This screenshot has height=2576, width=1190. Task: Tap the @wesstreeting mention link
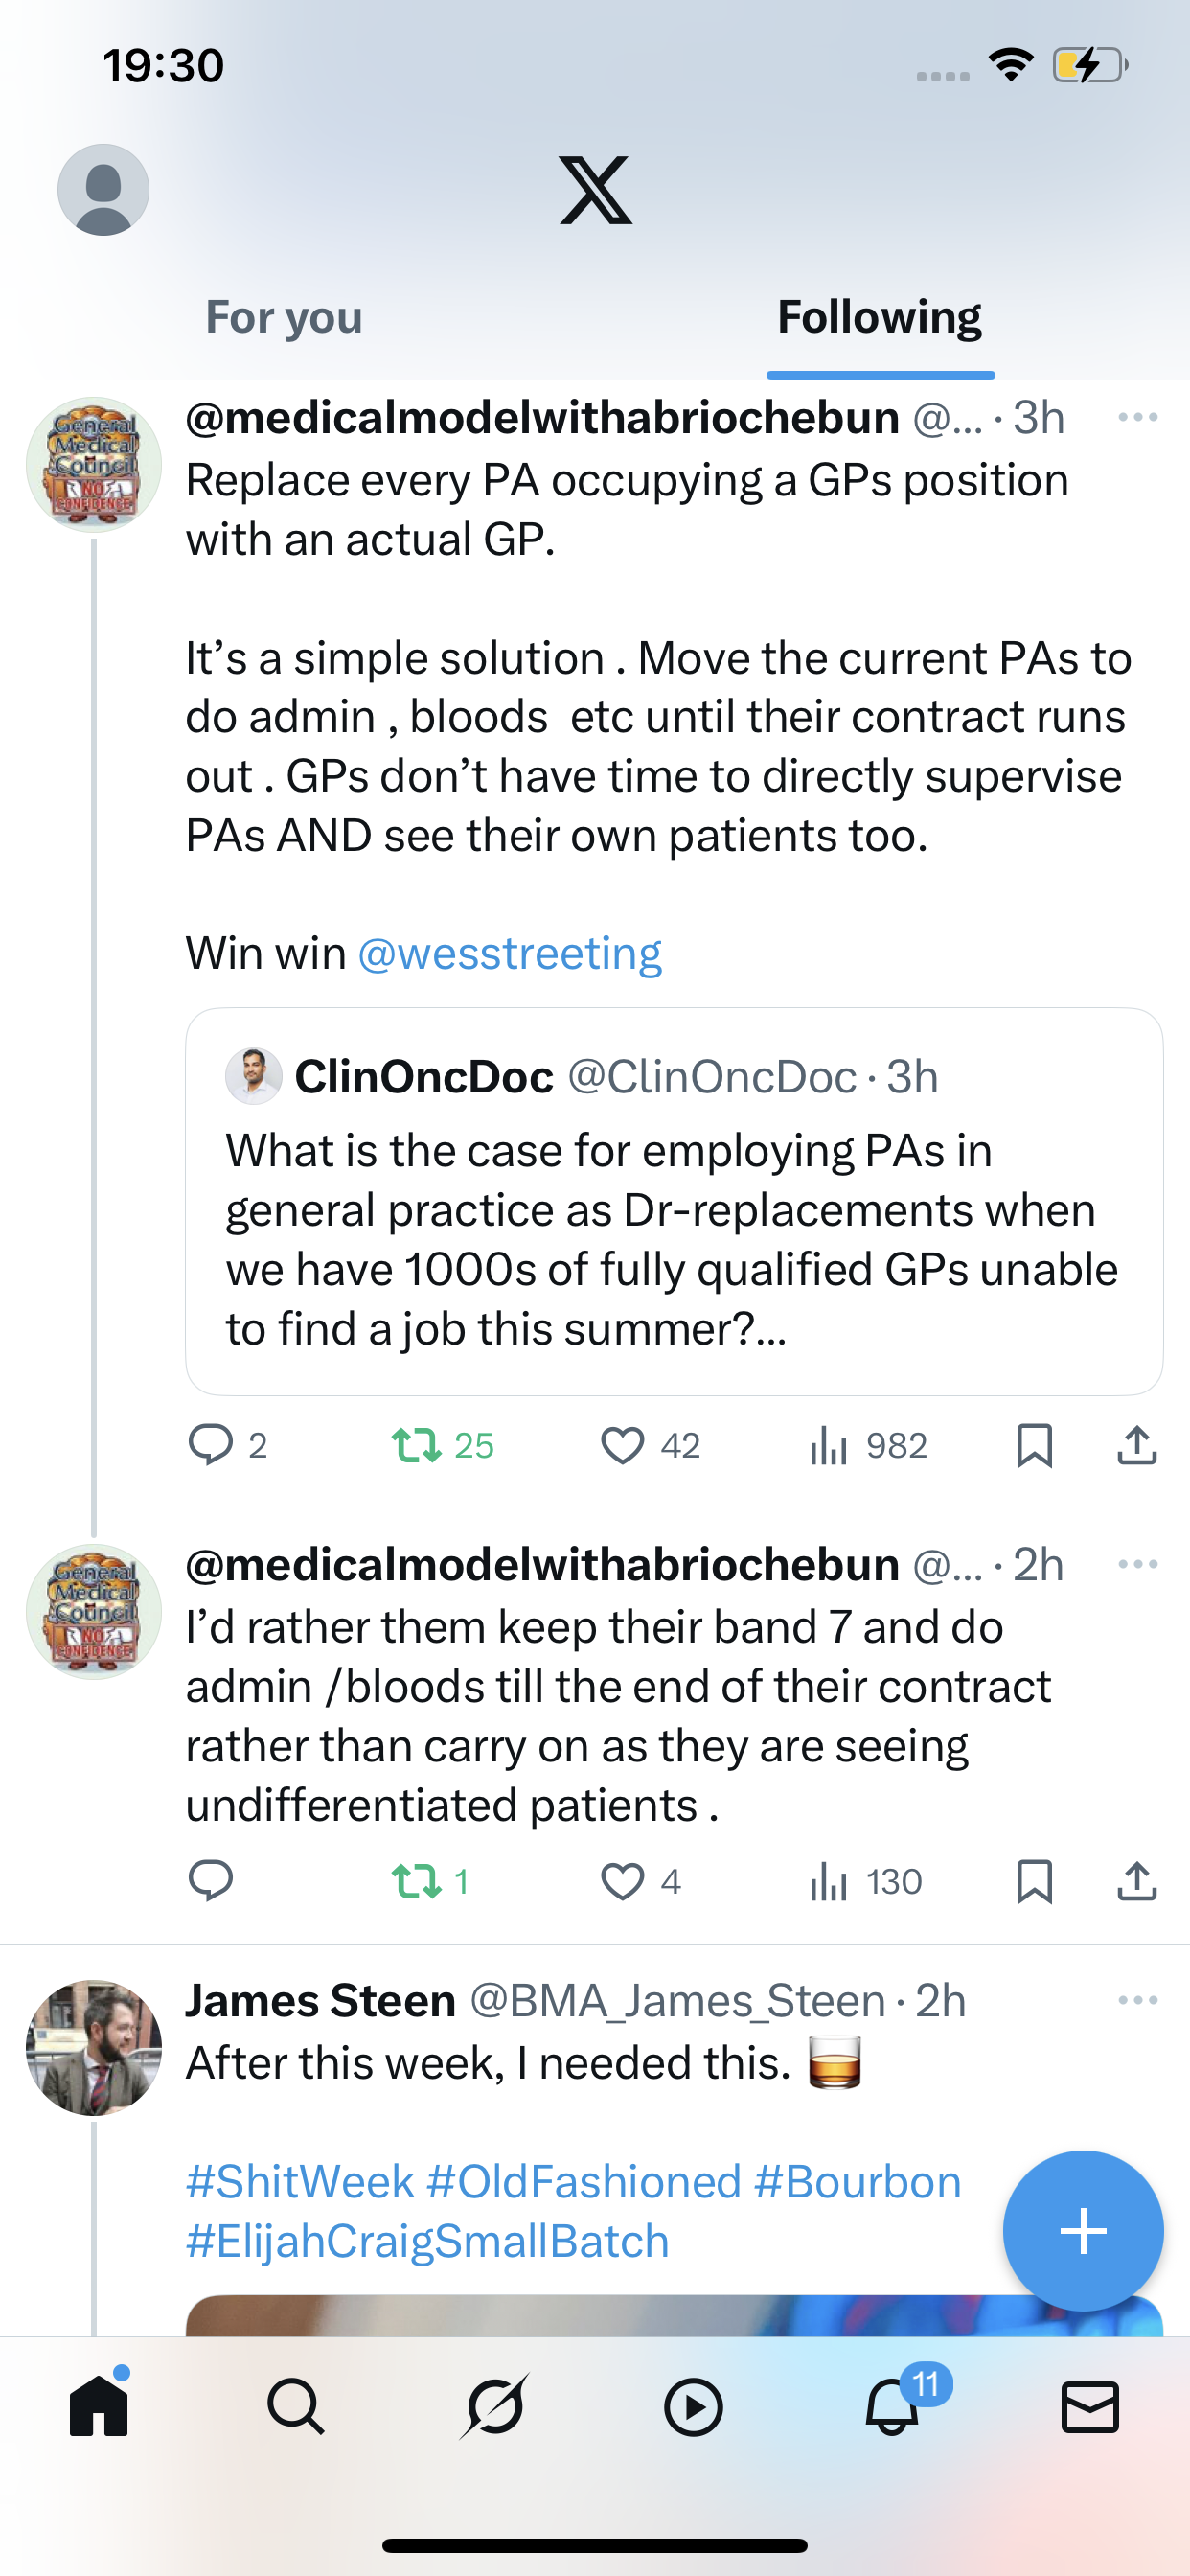pyautogui.click(x=509, y=954)
